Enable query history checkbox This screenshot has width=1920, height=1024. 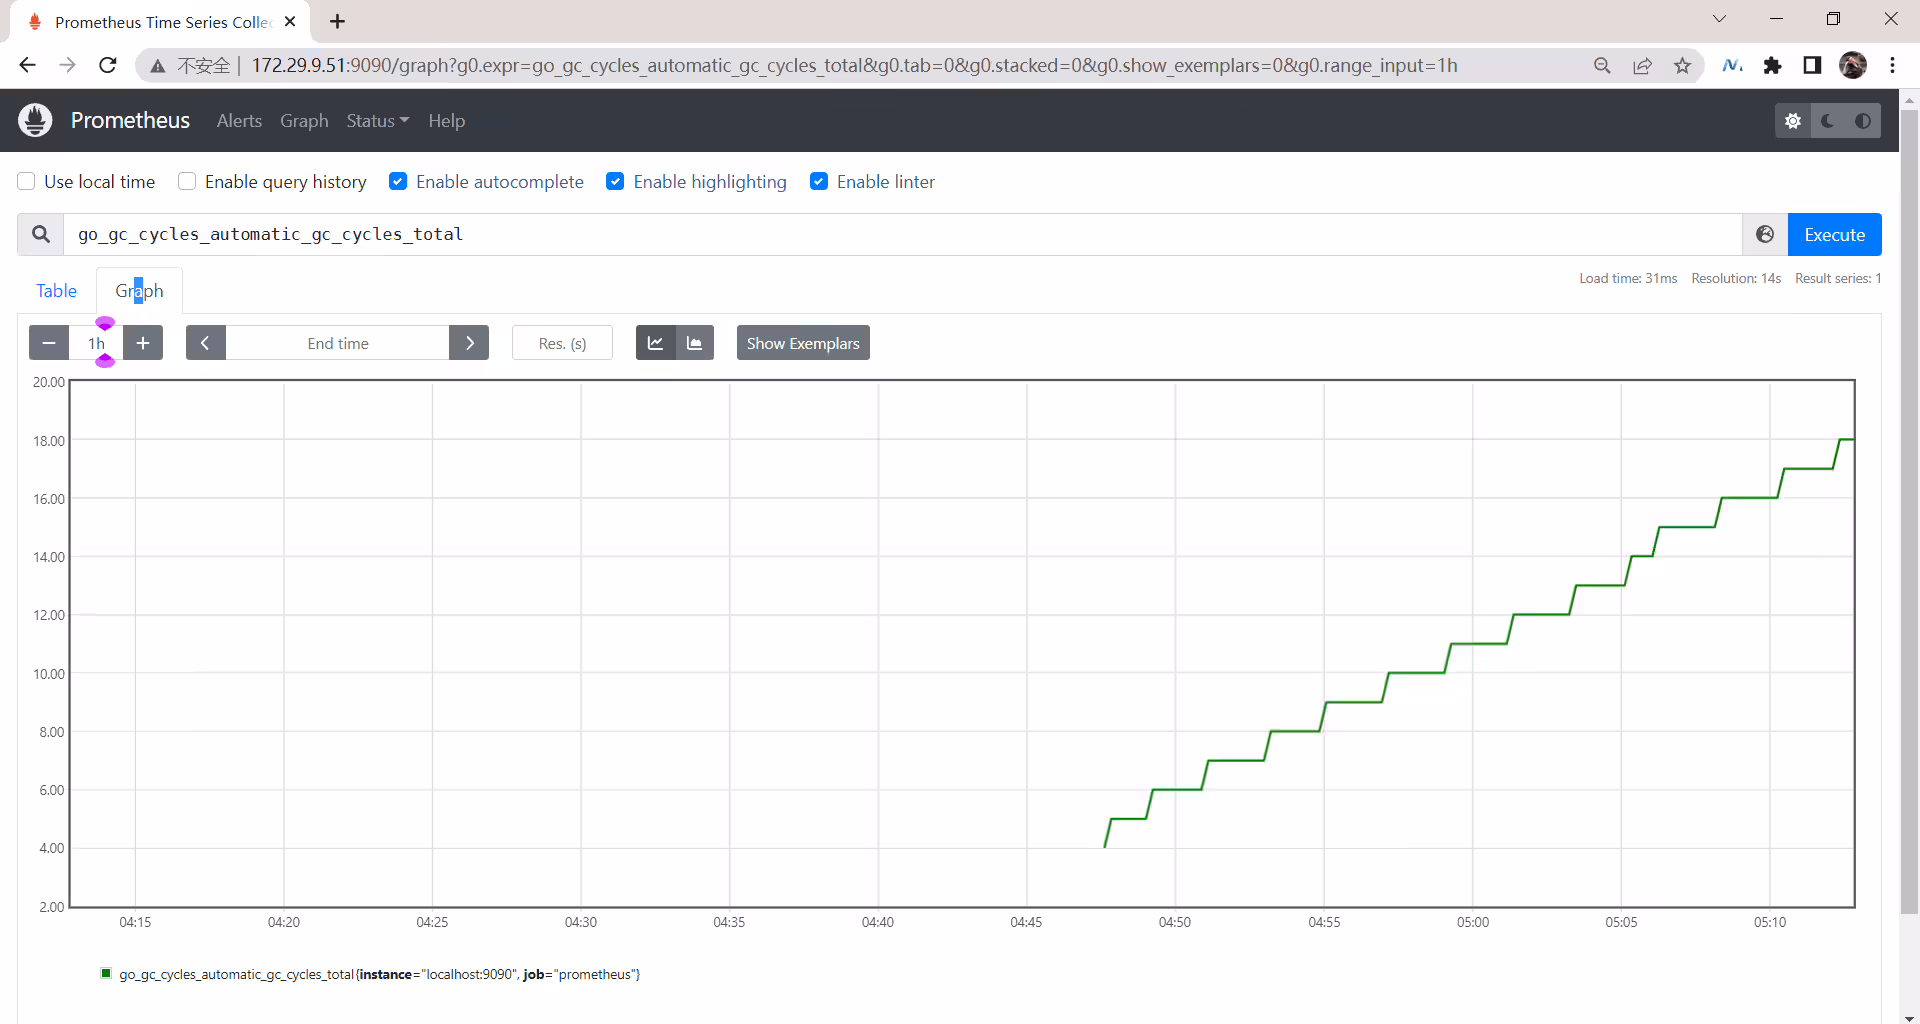pyautogui.click(x=187, y=181)
